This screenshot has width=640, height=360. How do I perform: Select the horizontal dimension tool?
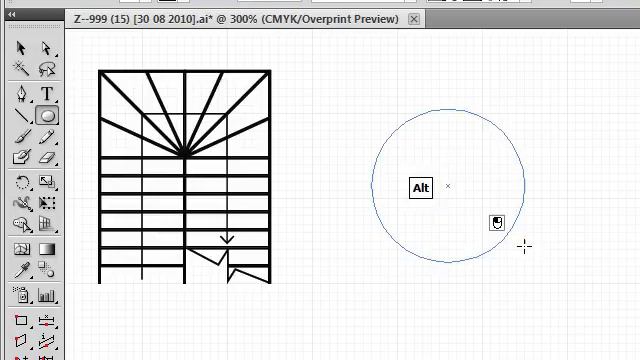[47, 320]
